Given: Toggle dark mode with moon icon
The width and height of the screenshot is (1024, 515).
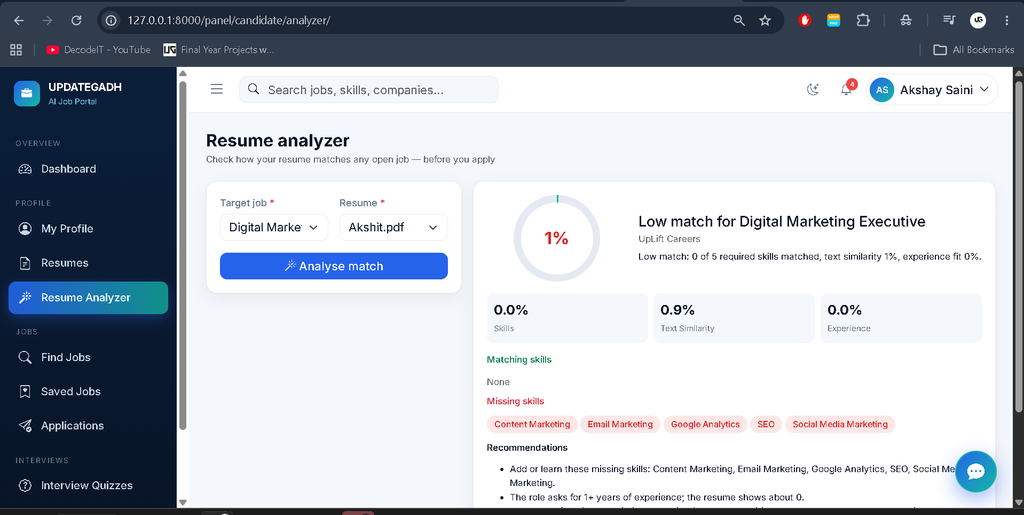Looking at the screenshot, I should tap(813, 90).
